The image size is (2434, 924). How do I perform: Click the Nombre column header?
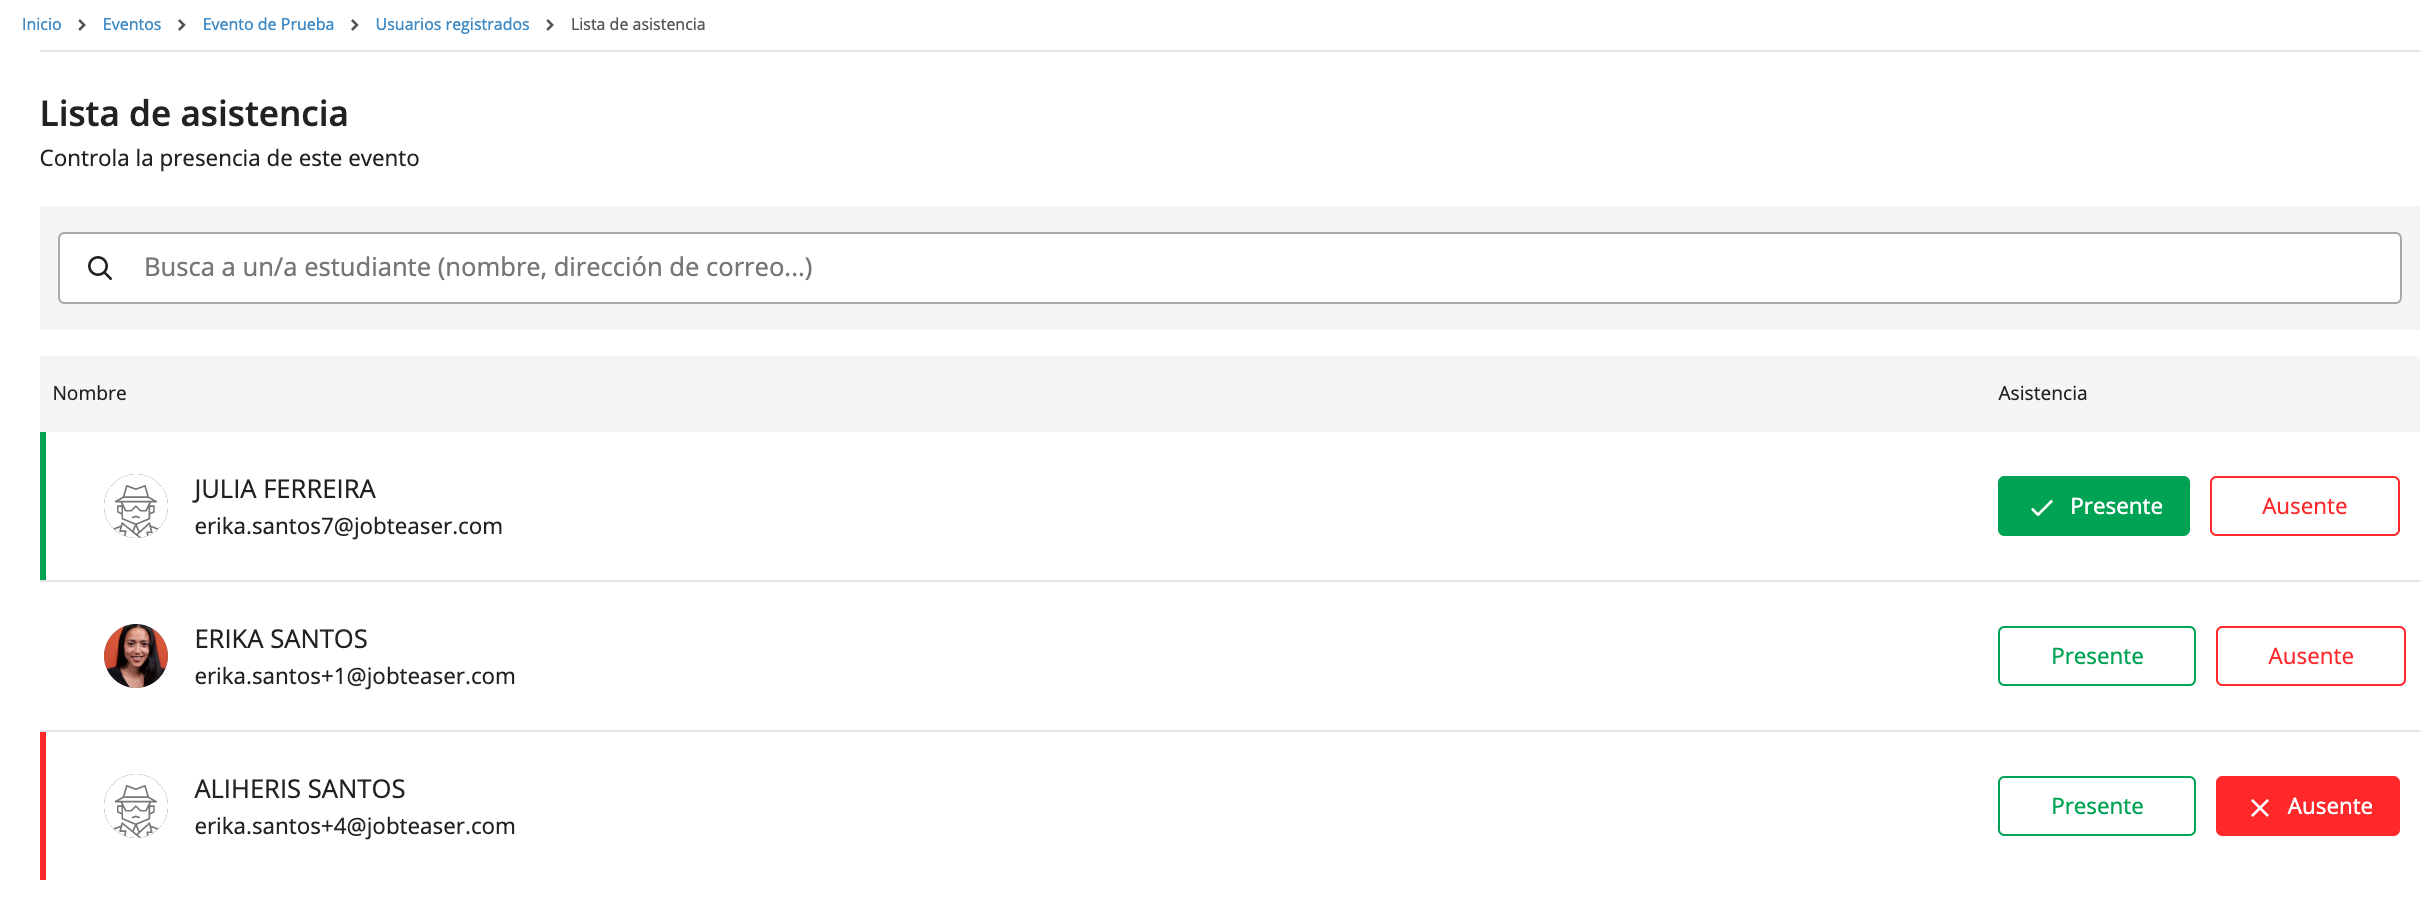click(x=90, y=393)
